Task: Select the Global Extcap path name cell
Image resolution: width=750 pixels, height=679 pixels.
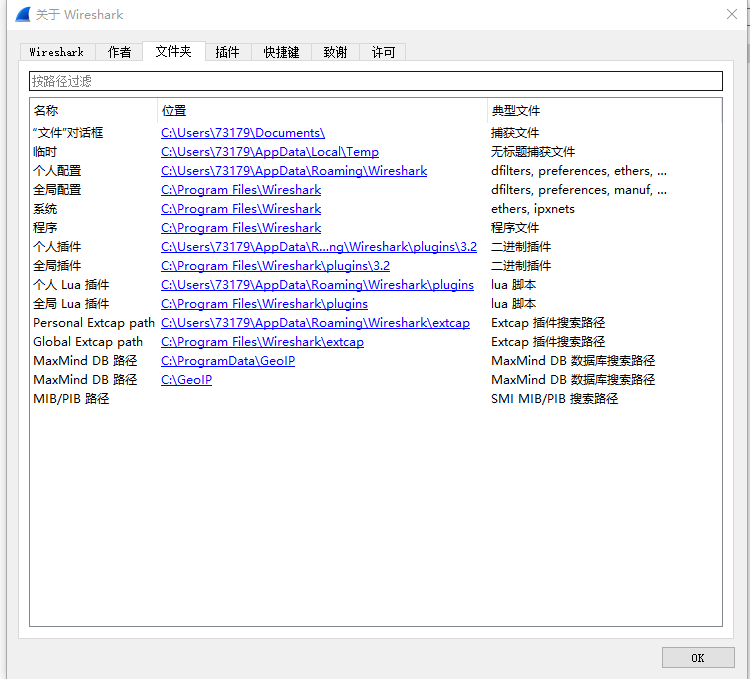Action: coord(88,342)
